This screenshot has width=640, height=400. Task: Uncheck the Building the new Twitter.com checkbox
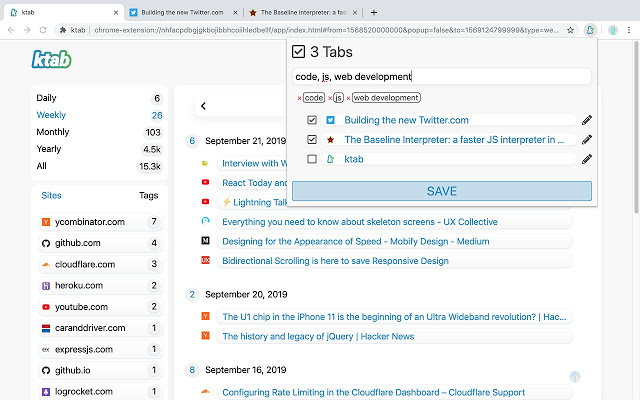pyautogui.click(x=312, y=120)
